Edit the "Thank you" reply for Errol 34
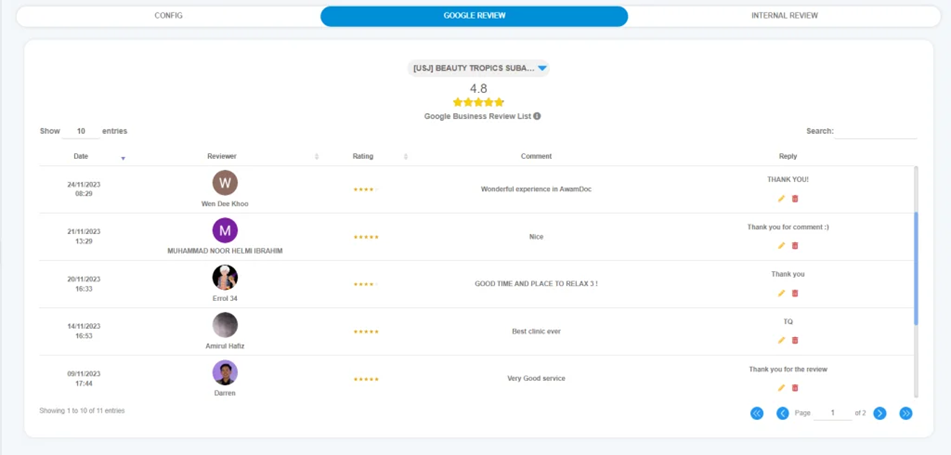The width and height of the screenshot is (951, 455). pos(781,293)
